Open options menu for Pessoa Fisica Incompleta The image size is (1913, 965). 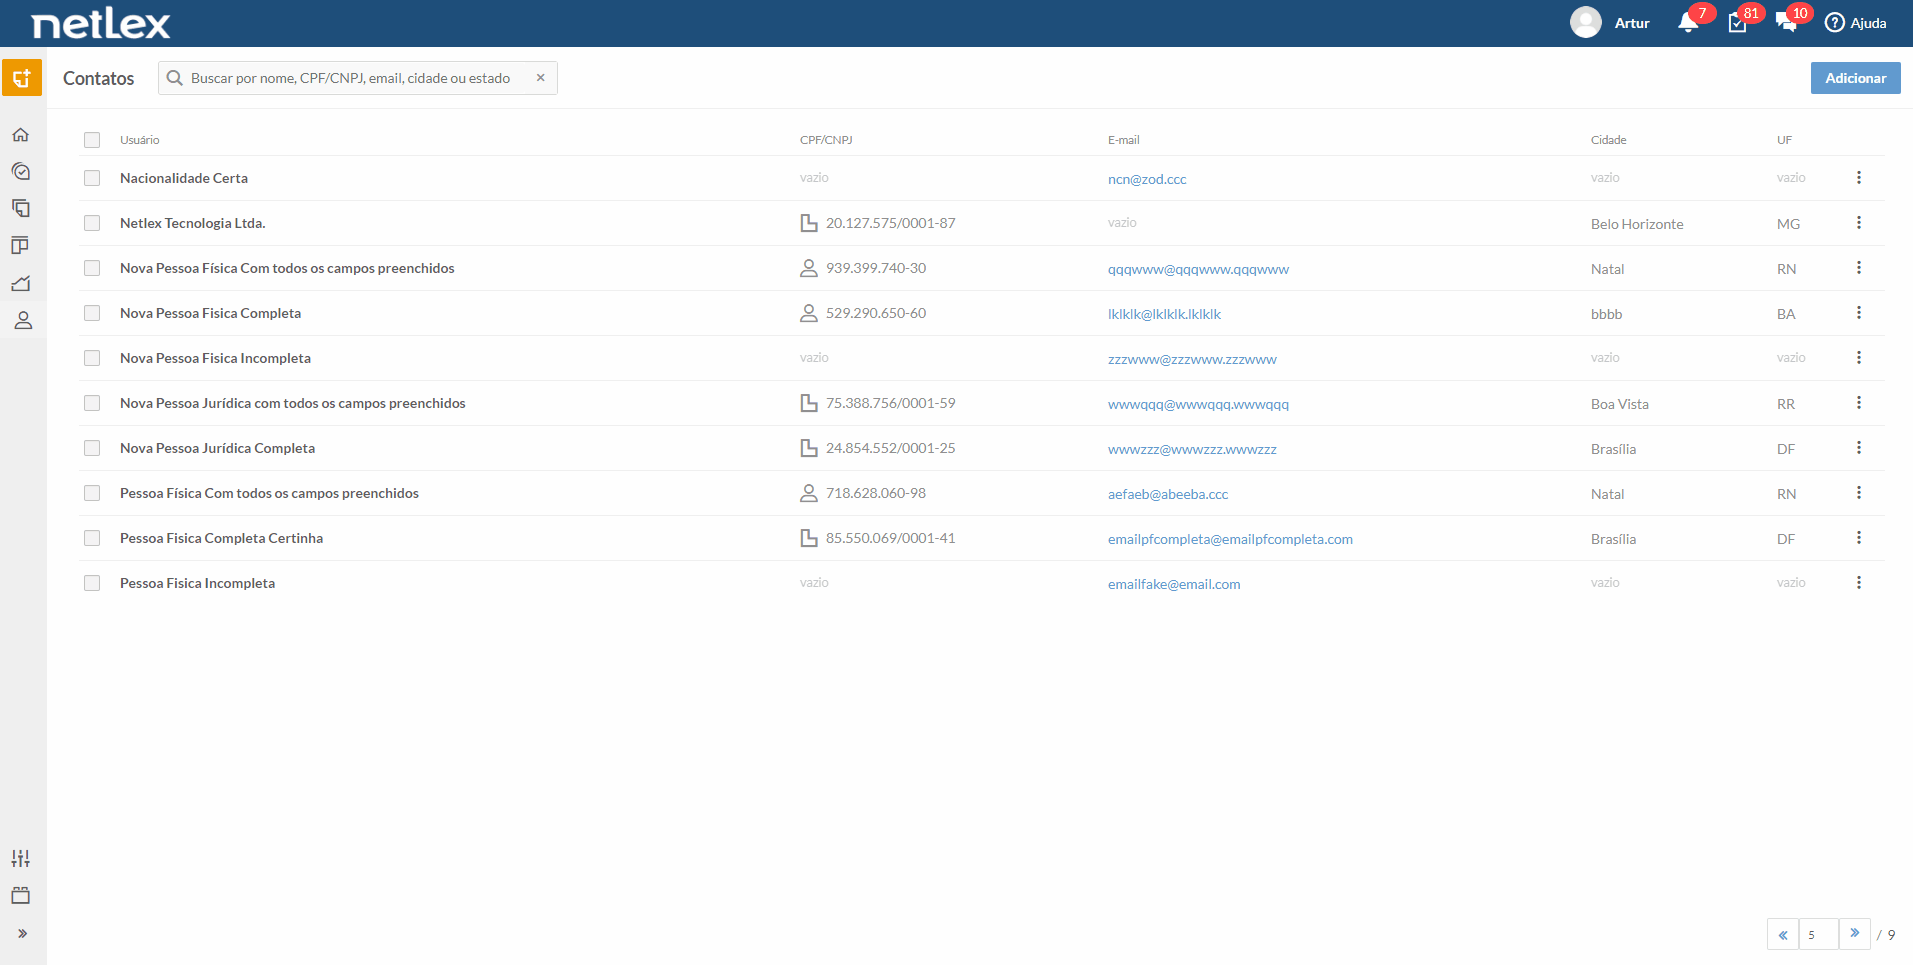tap(1859, 583)
